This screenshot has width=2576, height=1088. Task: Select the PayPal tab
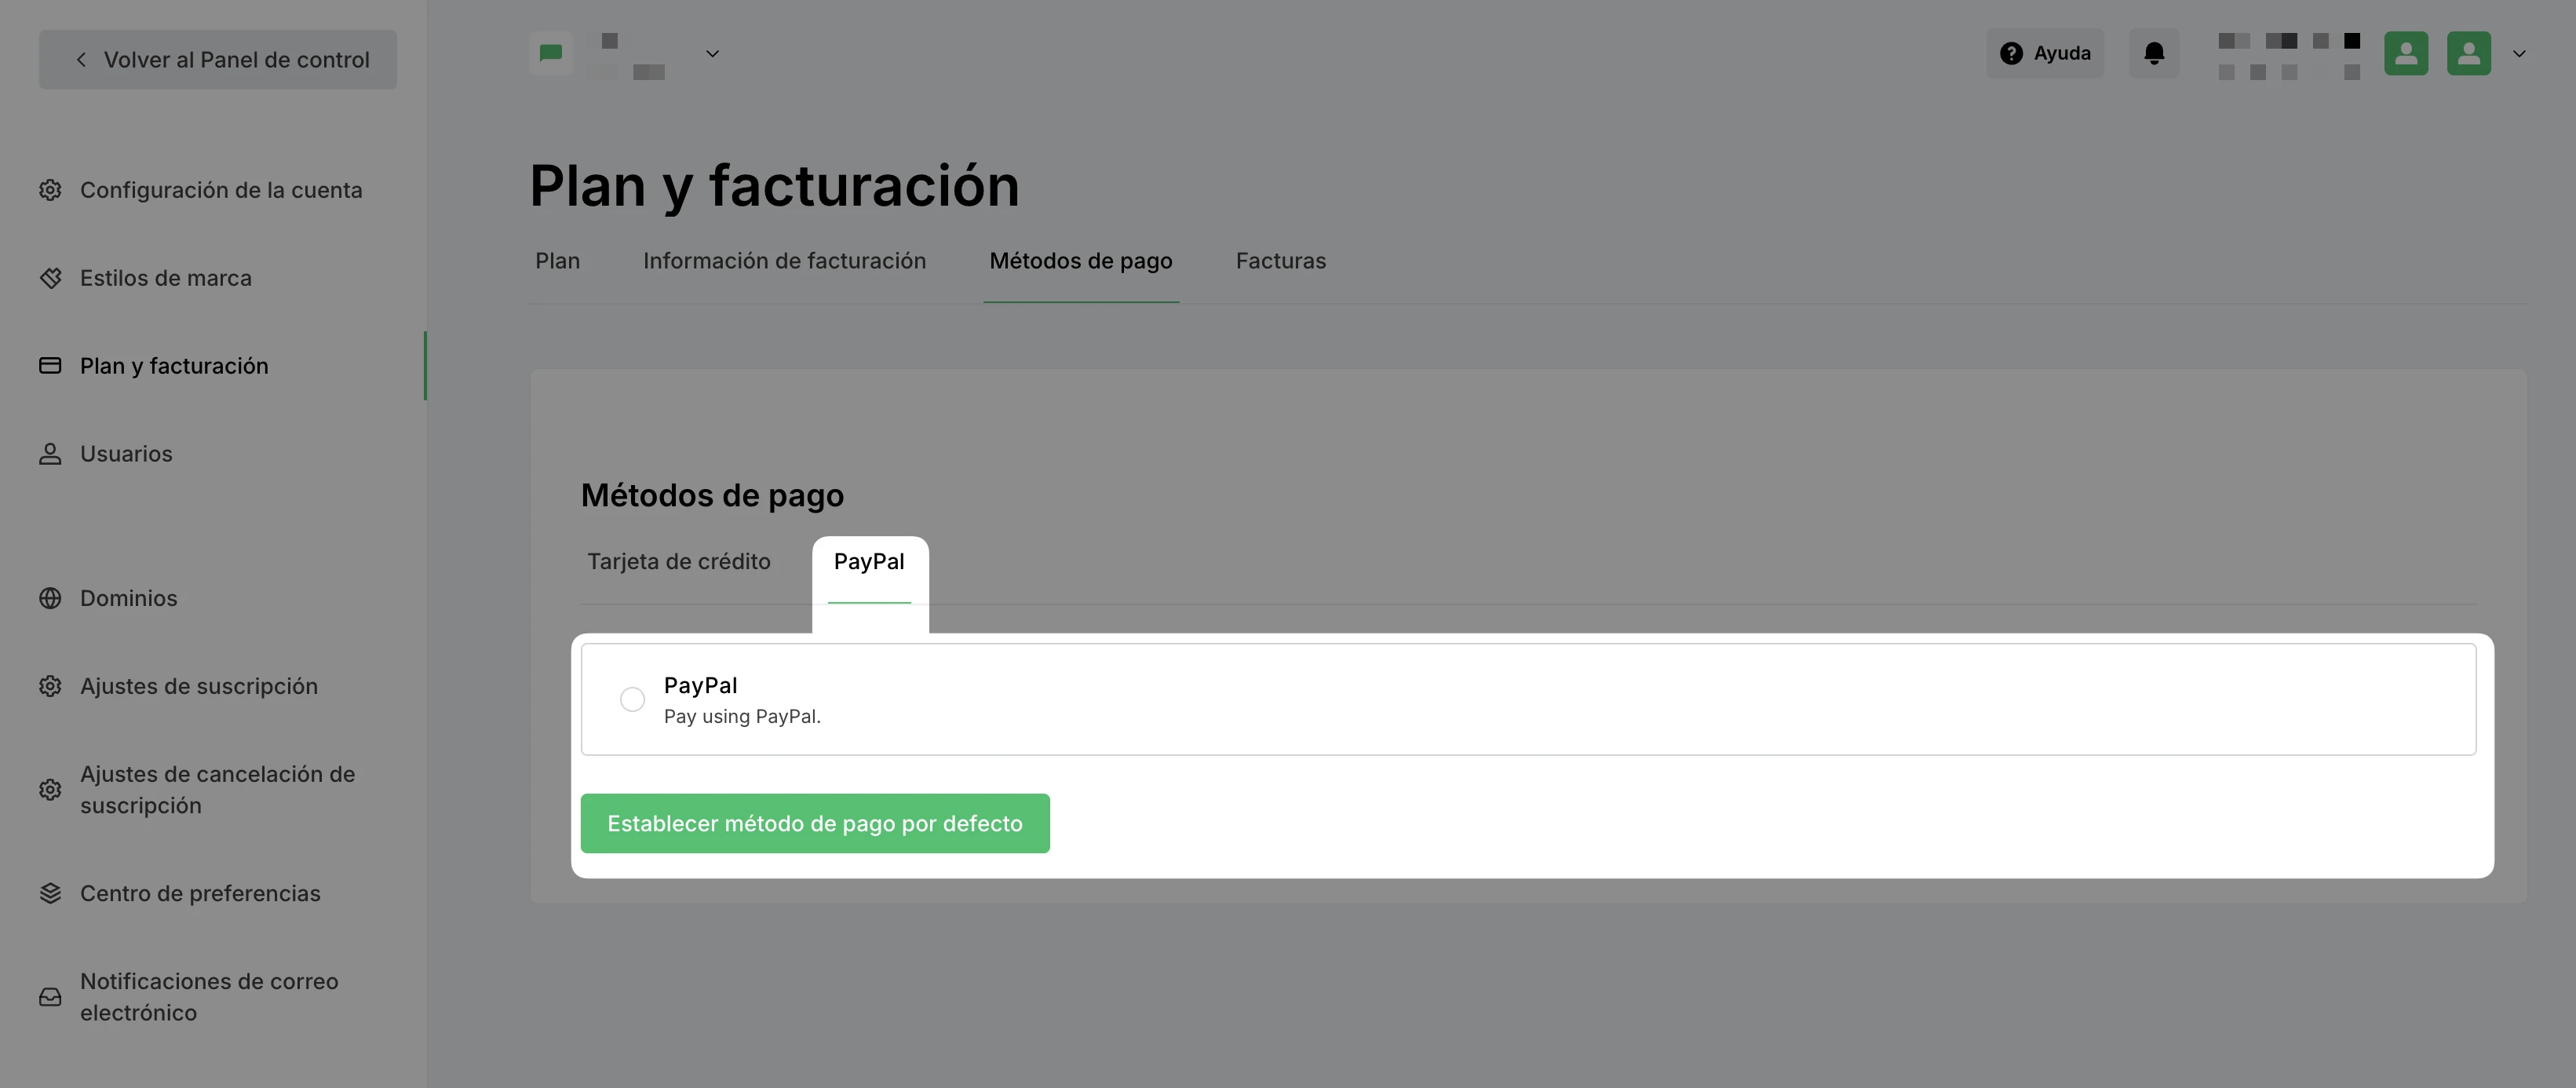(869, 562)
